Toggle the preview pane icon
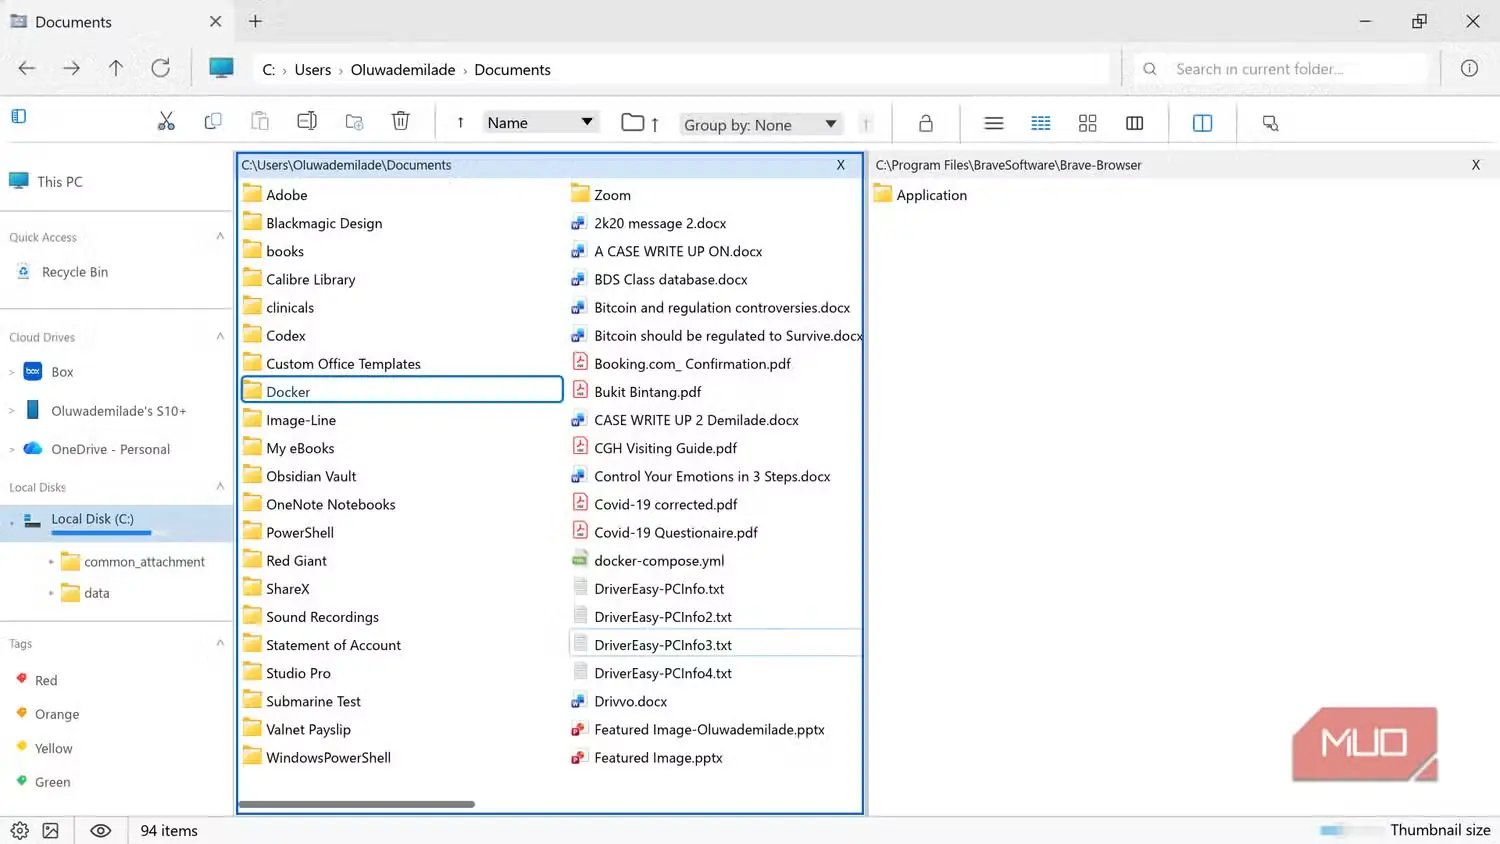This screenshot has height=844, width=1500. click(1271, 123)
